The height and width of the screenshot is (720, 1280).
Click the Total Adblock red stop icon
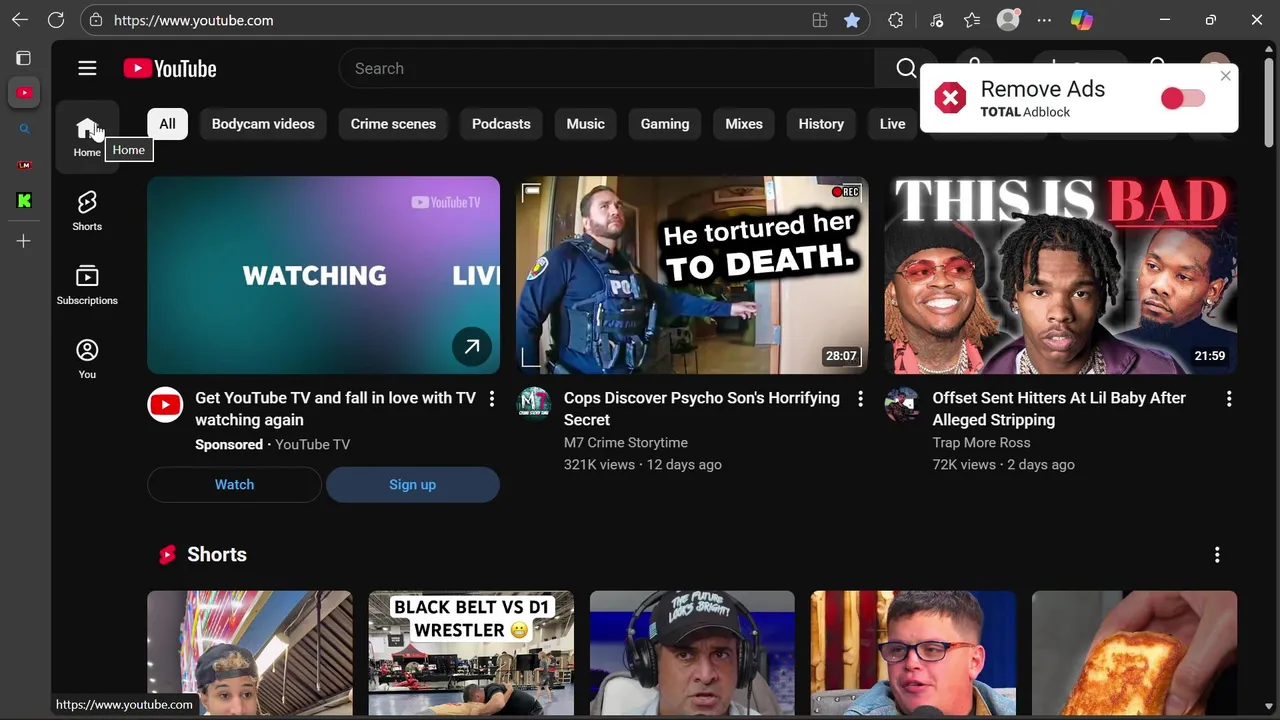click(x=950, y=98)
